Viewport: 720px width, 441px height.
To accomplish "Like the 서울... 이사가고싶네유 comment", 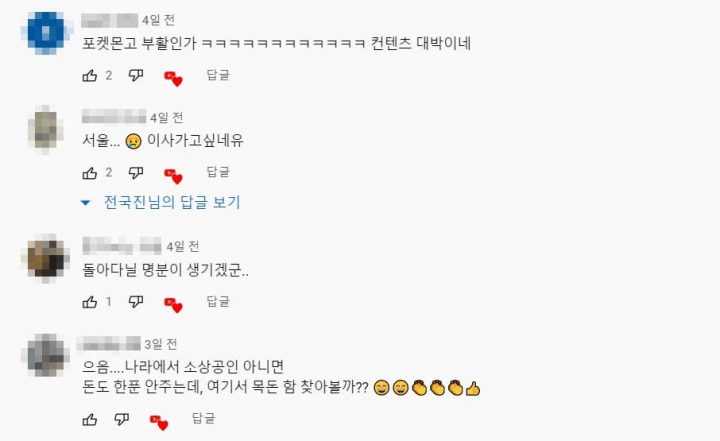I will pos(90,173).
